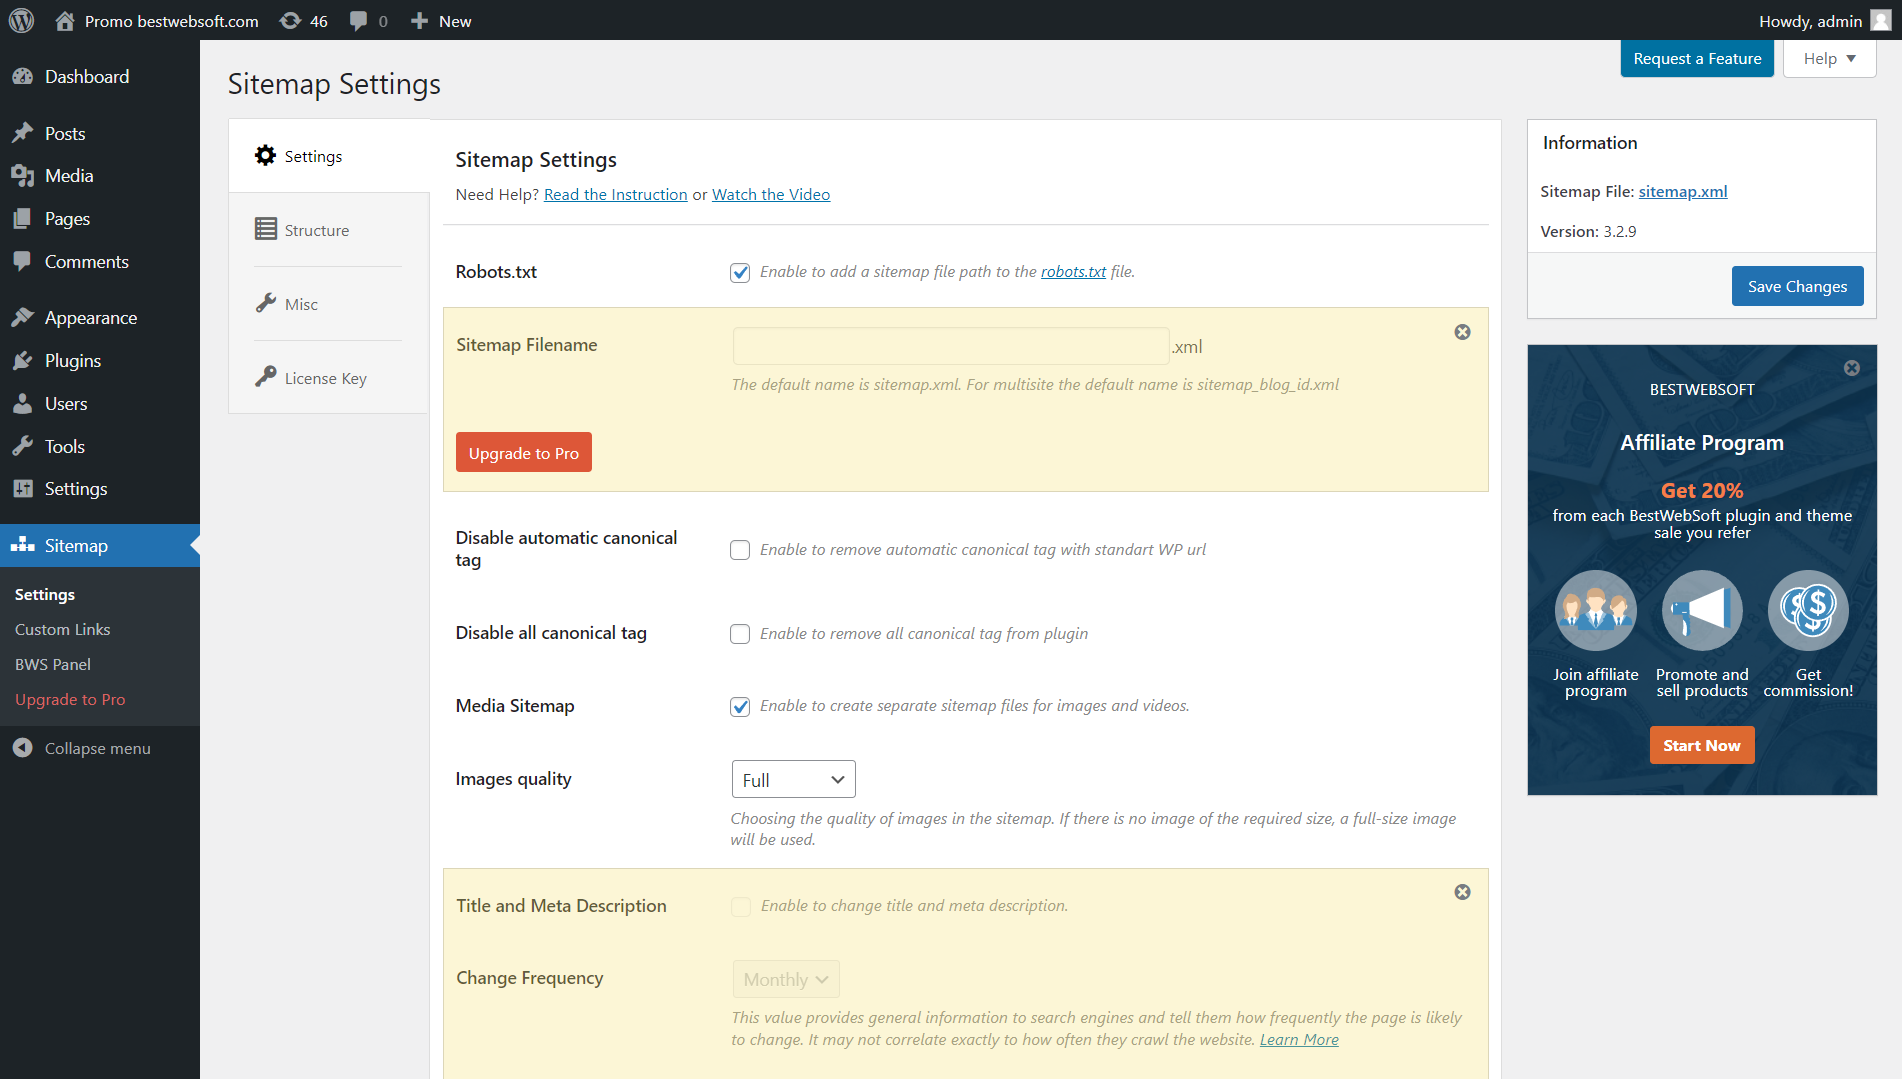Image resolution: width=1902 pixels, height=1079 pixels.
Task: Select the gear icon on Settings tab
Action: [265, 155]
